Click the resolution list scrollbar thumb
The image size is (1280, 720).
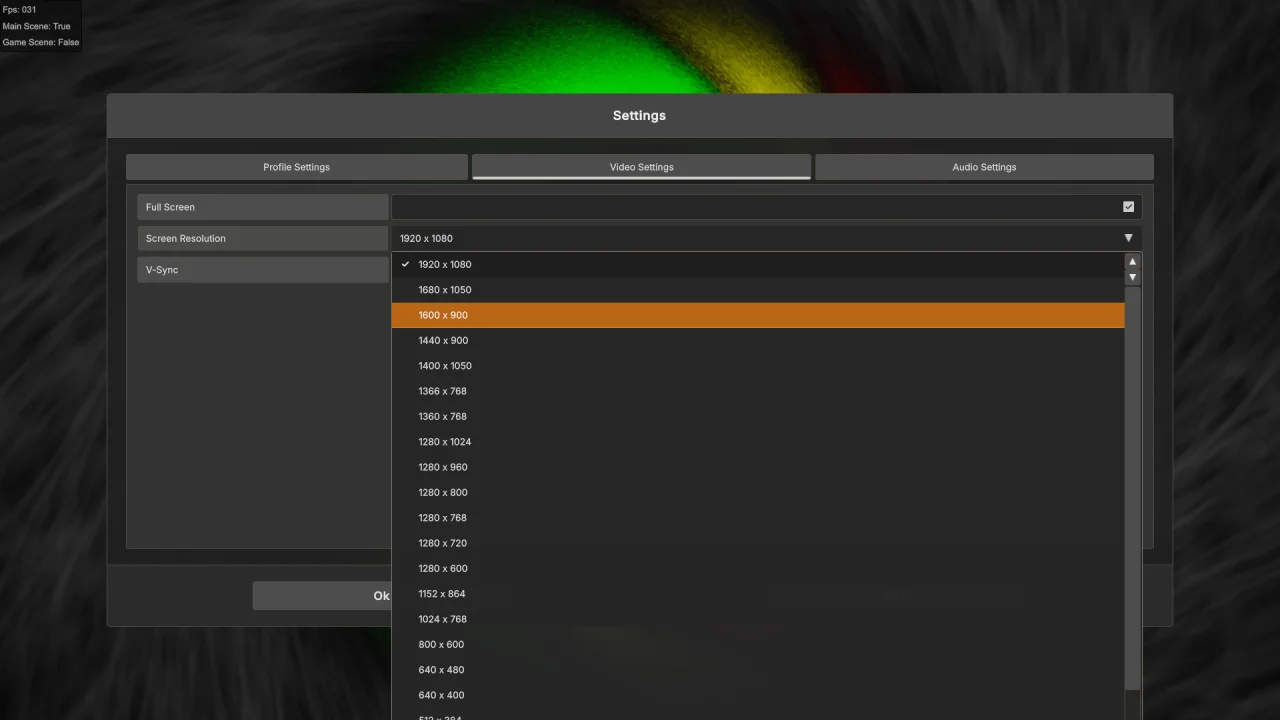click(x=1133, y=488)
